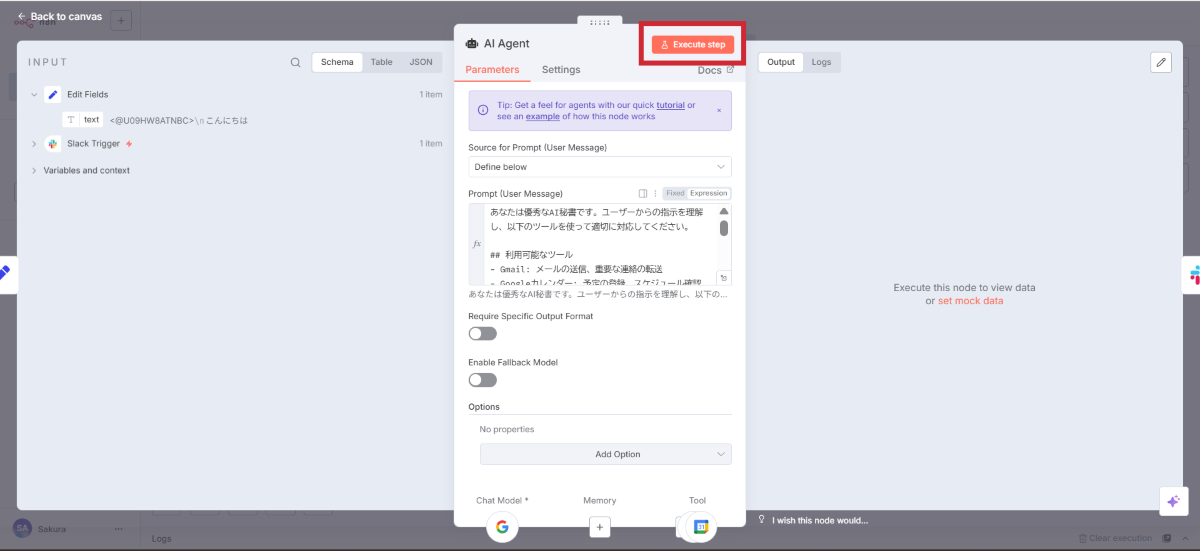Click the prompt panel layout icon
Image resolution: width=1200 pixels, height=551 pixels.
tap(643, 194)
